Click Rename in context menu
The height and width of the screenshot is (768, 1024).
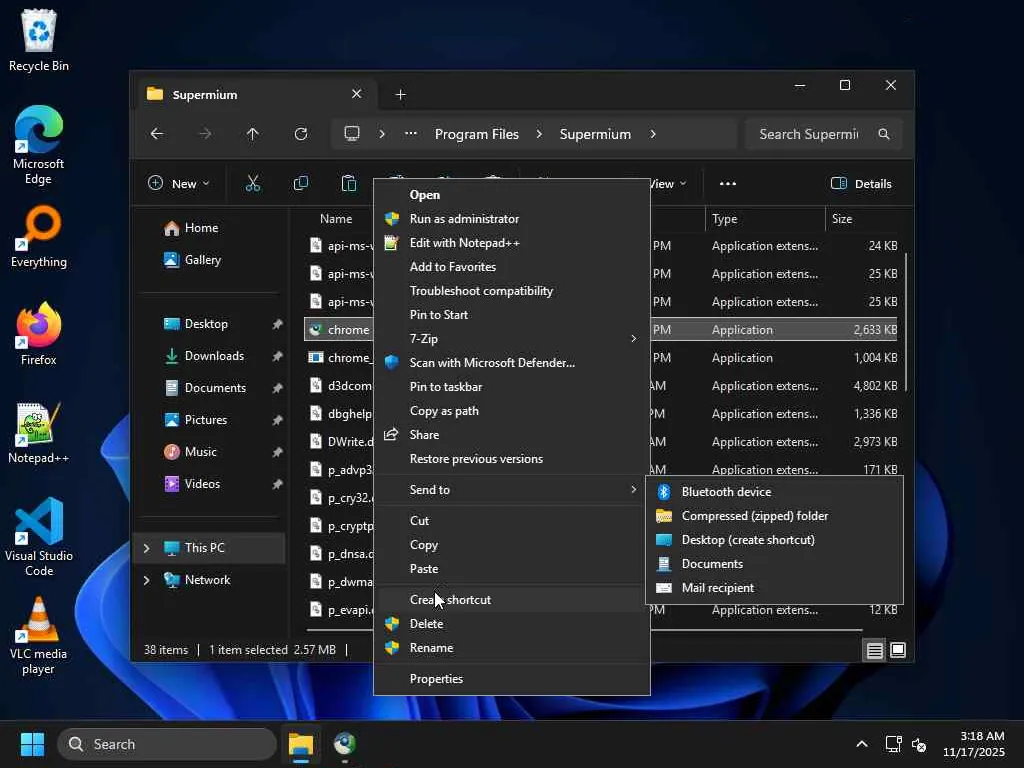pyautogui.click(x=511, y=648)
